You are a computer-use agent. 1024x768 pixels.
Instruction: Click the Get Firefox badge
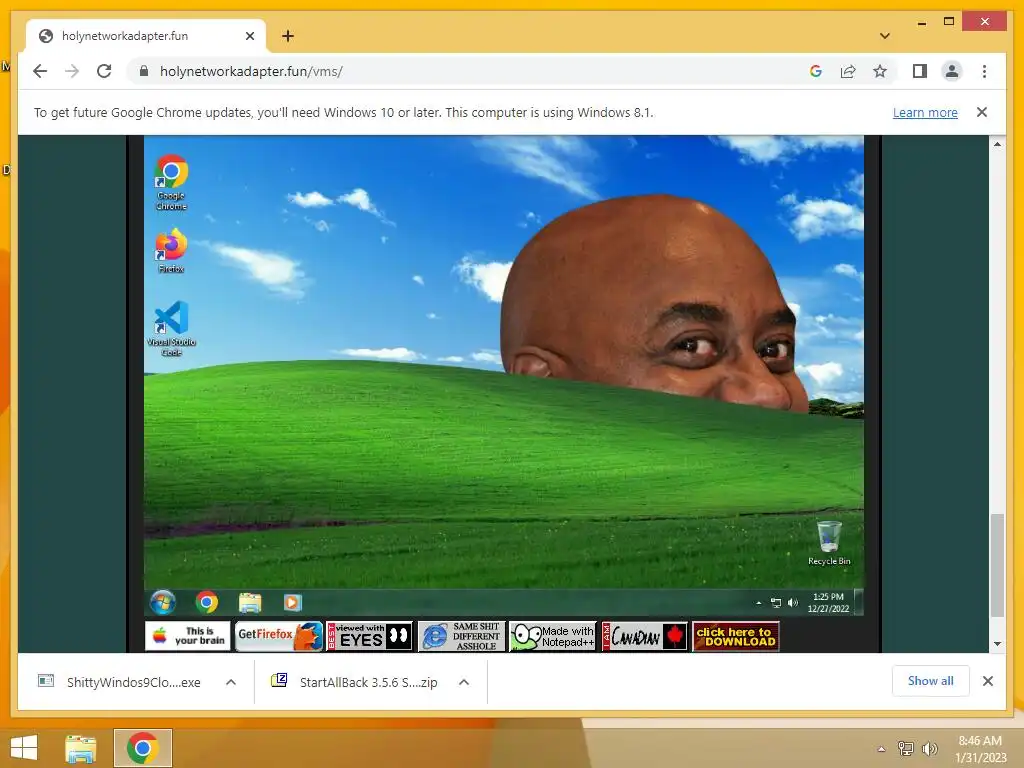(x=279, y=636)
